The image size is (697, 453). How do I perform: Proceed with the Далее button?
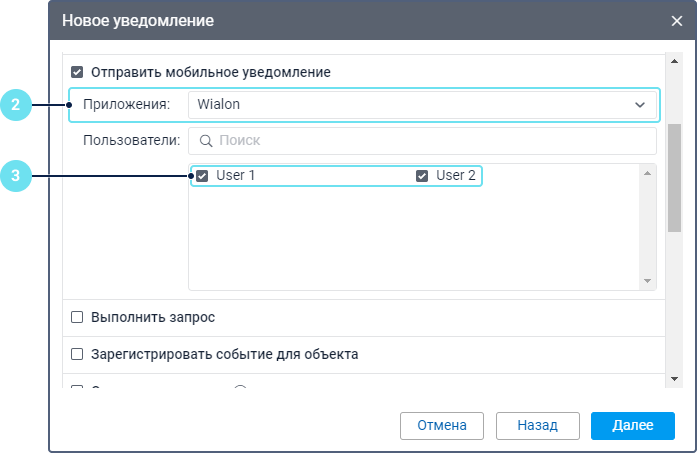pos(632,425)
